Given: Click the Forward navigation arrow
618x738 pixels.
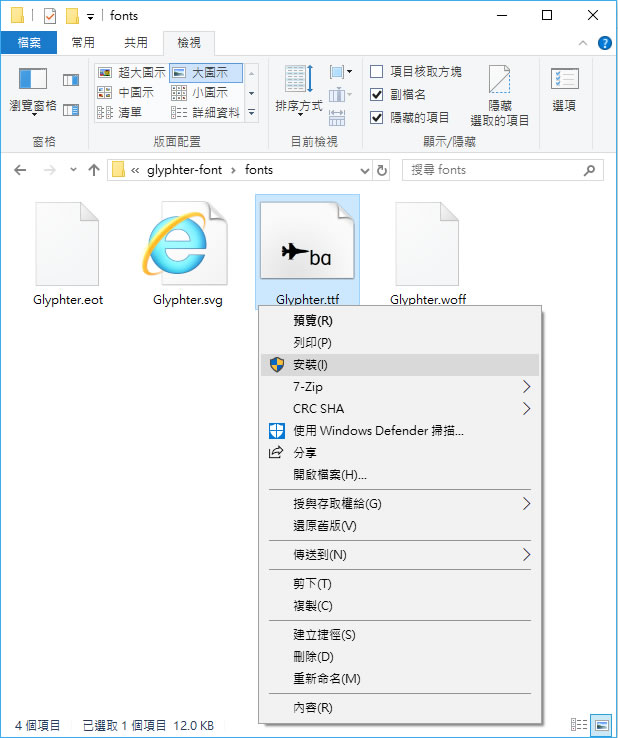Looking at the screenshot, I should tap(49, 170).
